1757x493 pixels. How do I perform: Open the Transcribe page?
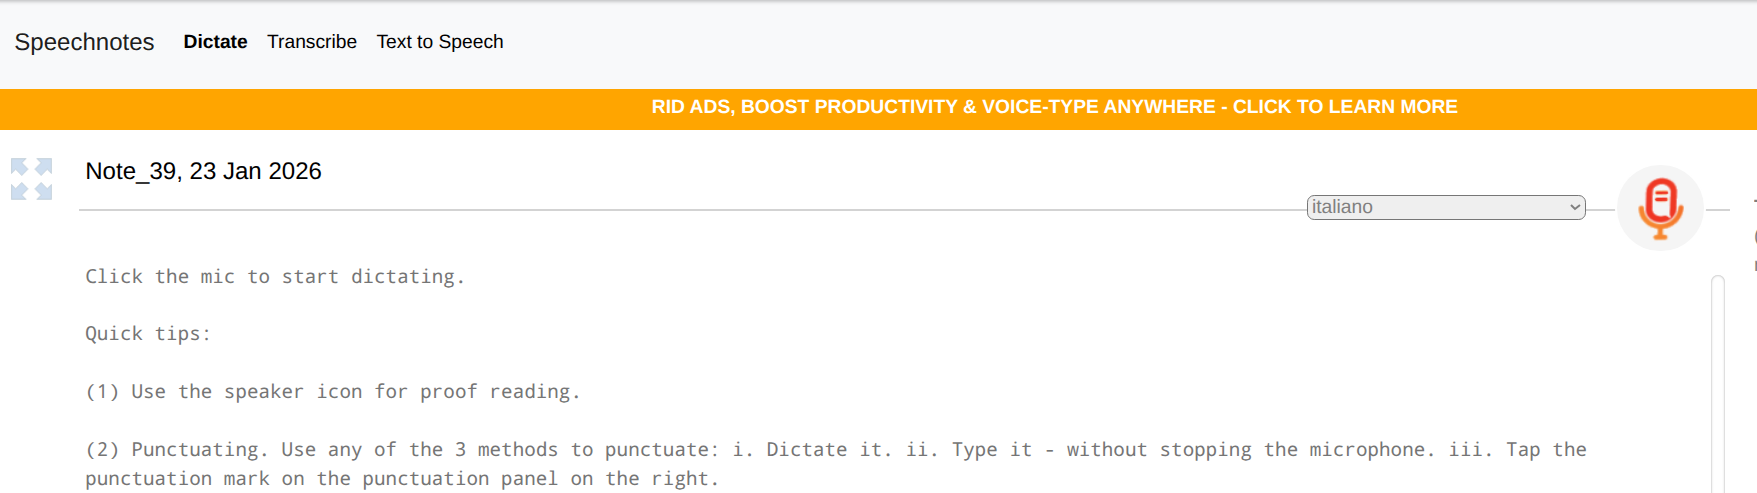311,42
